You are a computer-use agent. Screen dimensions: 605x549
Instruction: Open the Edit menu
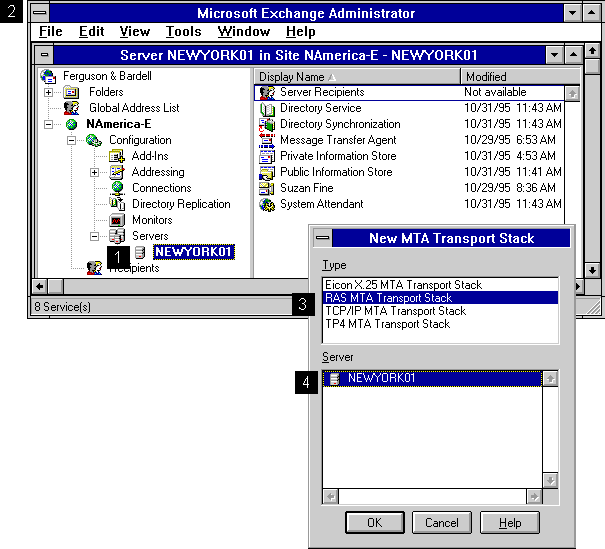[x=91, y=32]
